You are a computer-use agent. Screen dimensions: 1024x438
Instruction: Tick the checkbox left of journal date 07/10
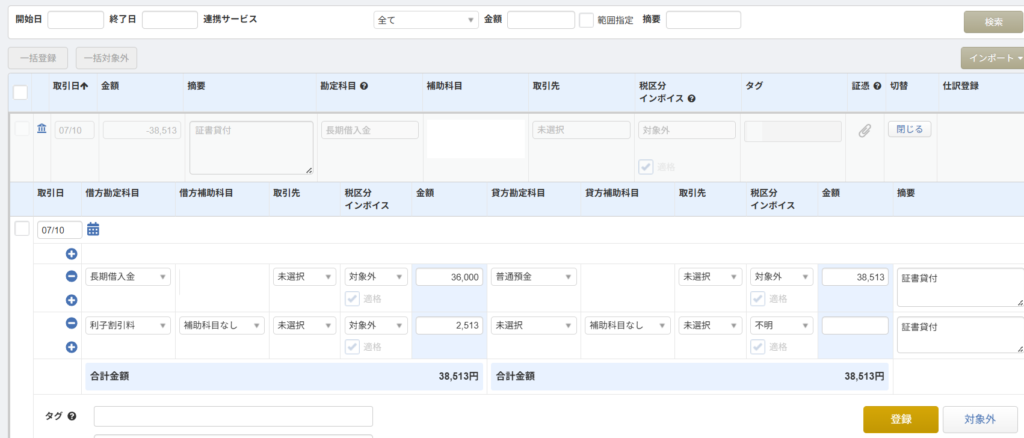pyautogui.click(x=22, y=229)
